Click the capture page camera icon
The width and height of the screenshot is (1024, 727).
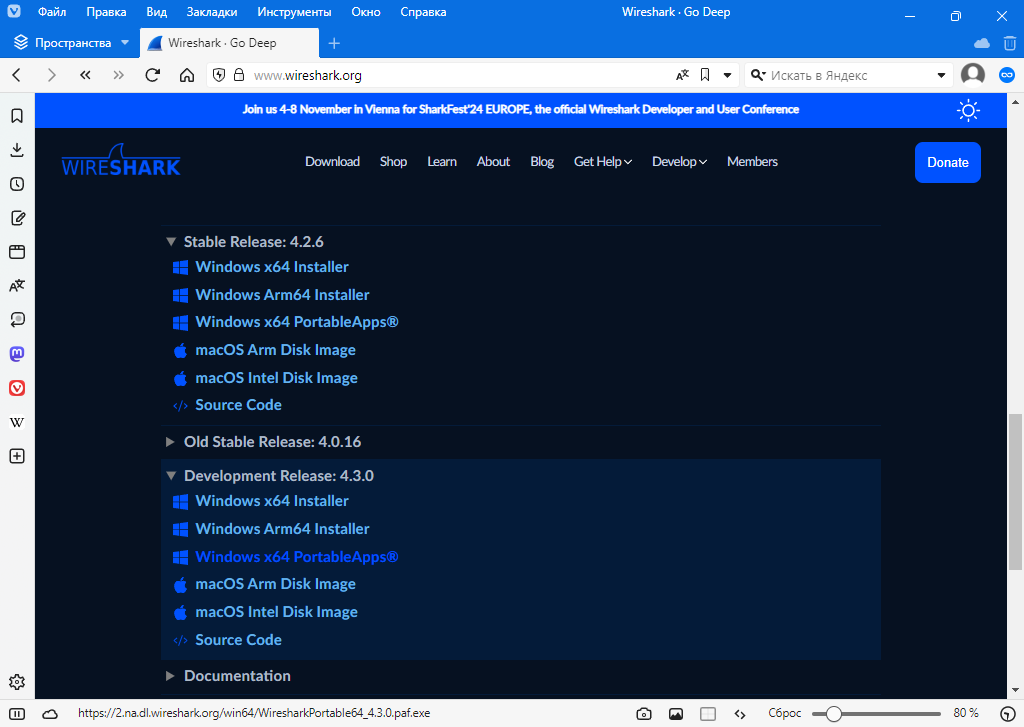[644, 713]
